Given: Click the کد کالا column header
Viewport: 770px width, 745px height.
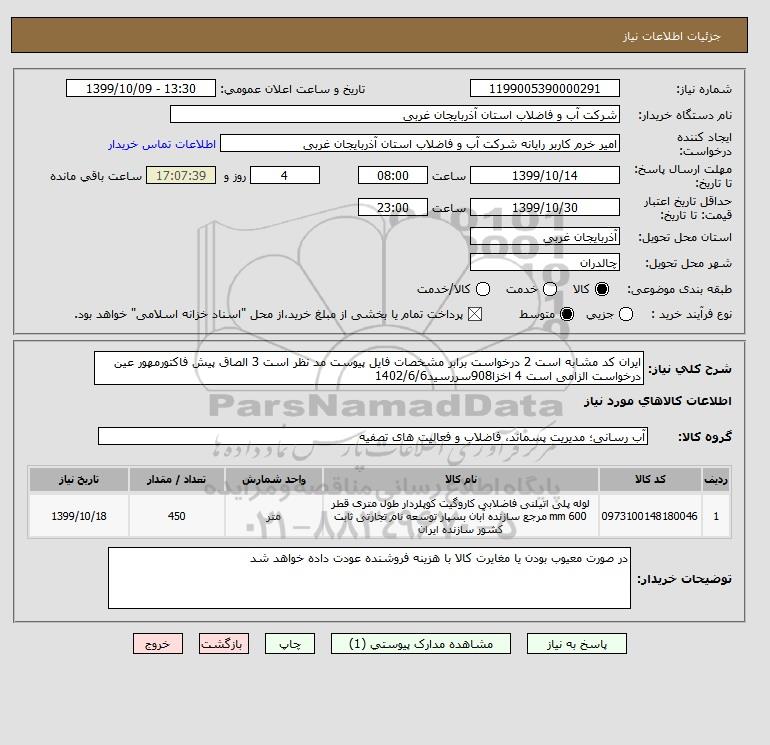Looking at the screenshot, I should coord(650,479).
